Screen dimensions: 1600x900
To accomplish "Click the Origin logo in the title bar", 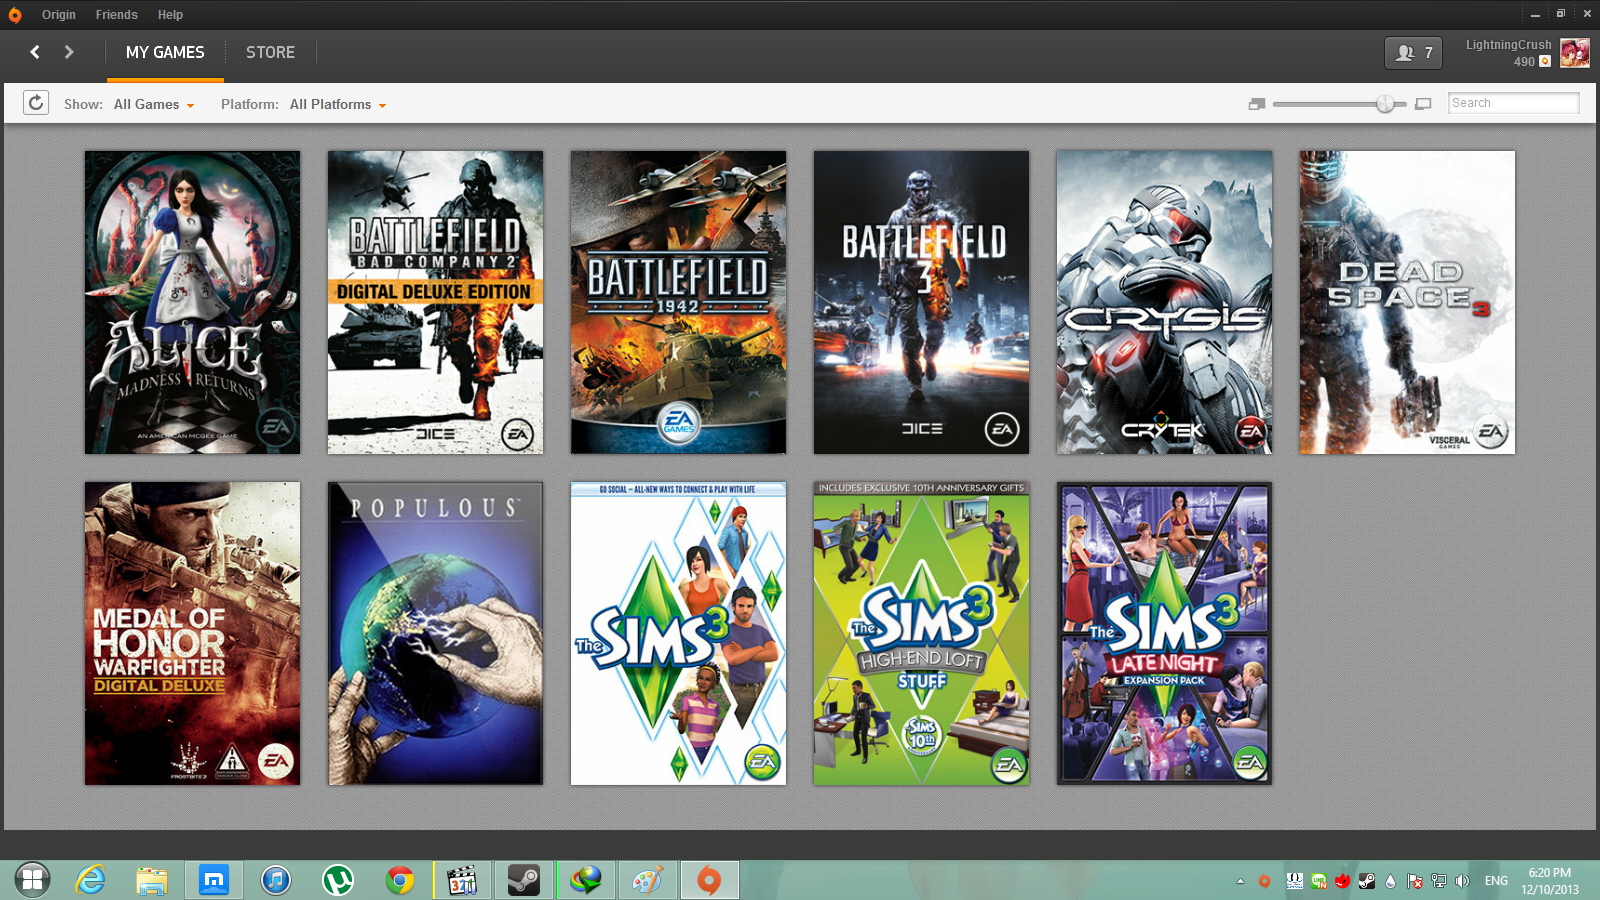I will pos(15,15).
